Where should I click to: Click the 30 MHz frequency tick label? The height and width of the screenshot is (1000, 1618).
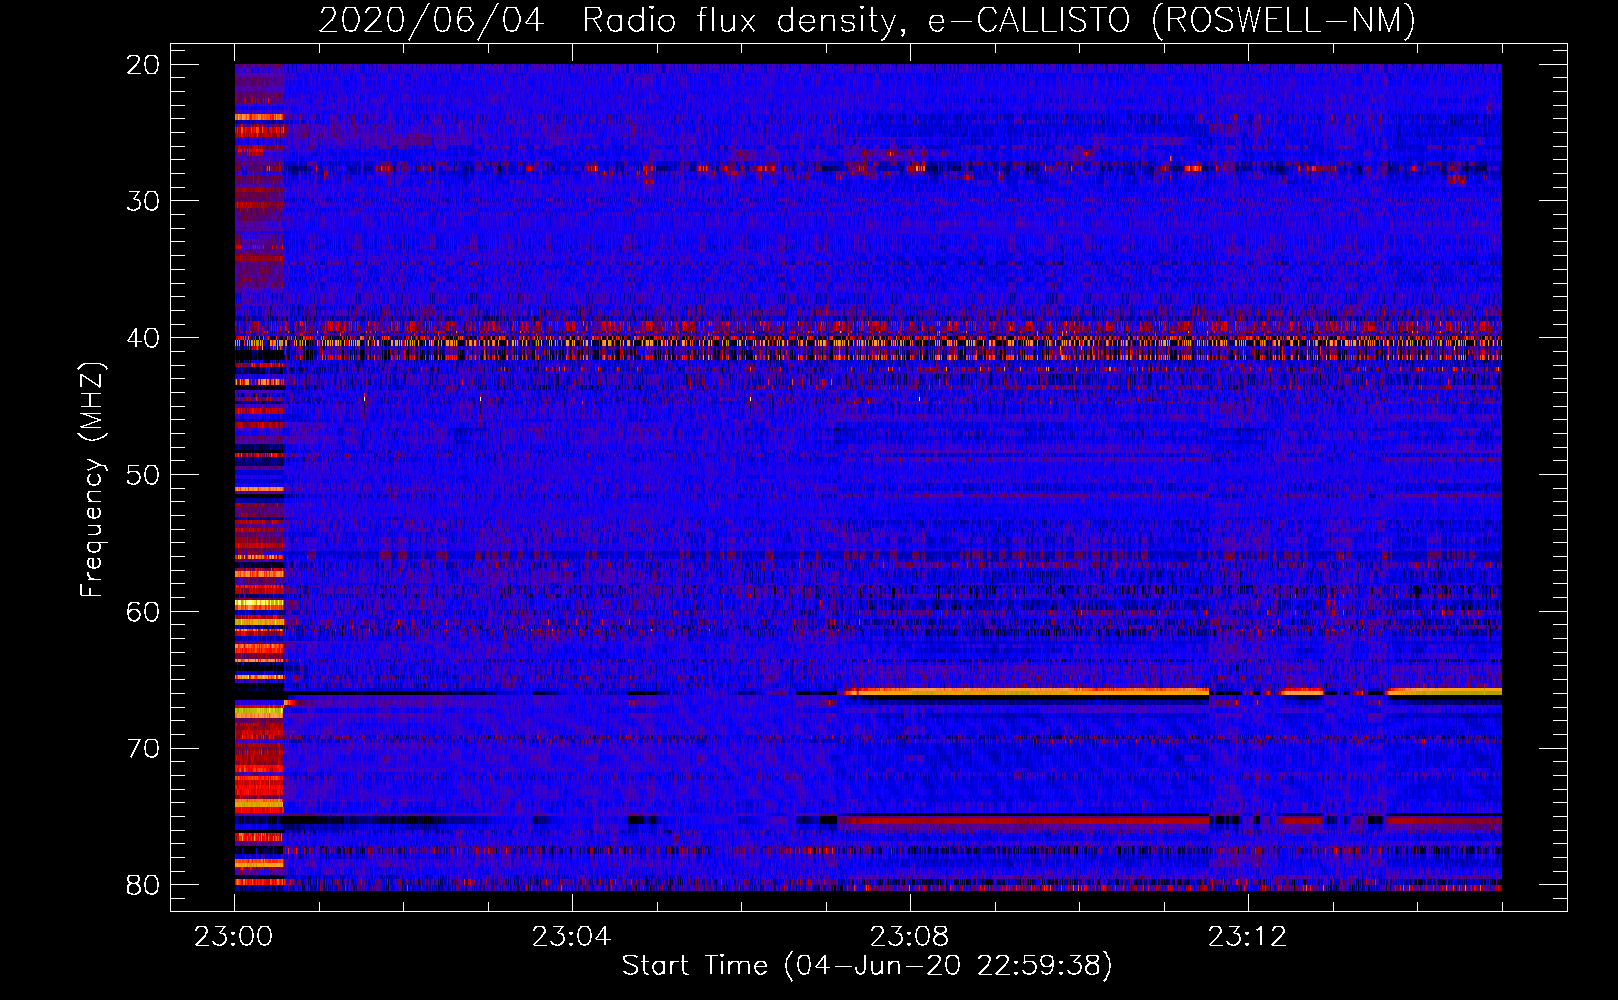click(143, 201)
